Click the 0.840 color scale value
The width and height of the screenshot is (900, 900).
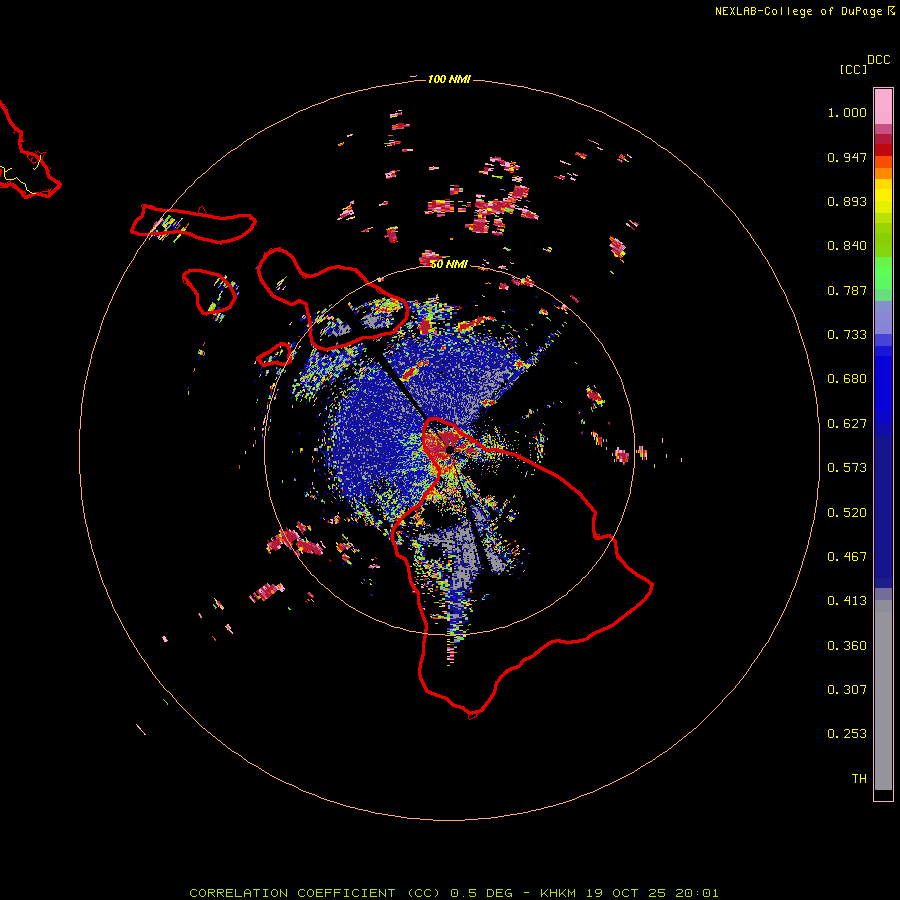tap(847, 246)
